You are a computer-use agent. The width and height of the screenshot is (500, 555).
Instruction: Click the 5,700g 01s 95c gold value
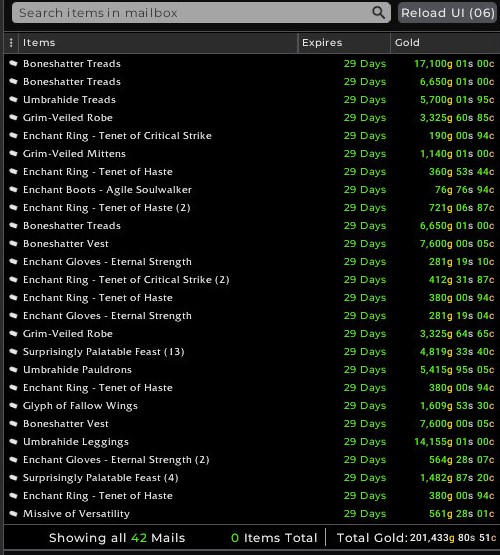coord(457,100)
